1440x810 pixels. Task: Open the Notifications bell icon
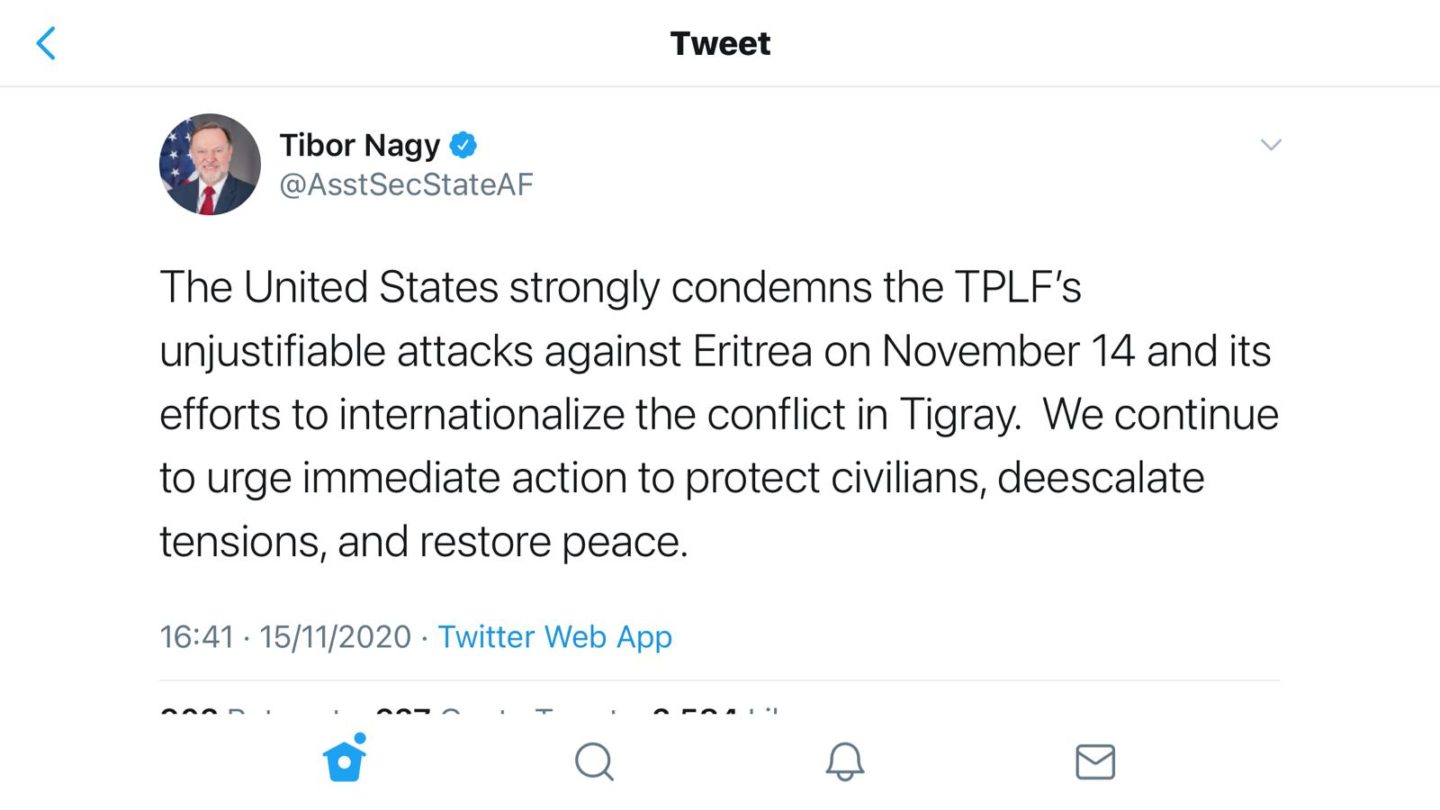click(844, 763)
